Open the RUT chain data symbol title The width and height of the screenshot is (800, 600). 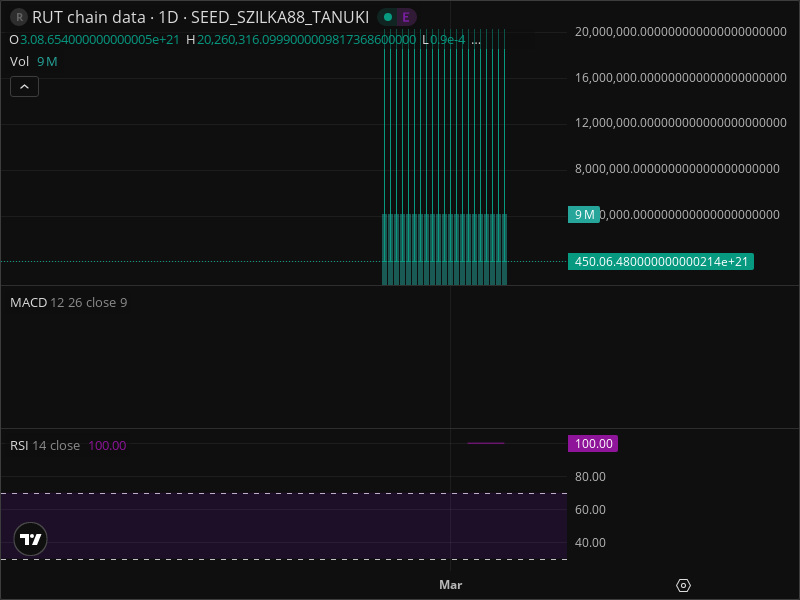(200, 17)
